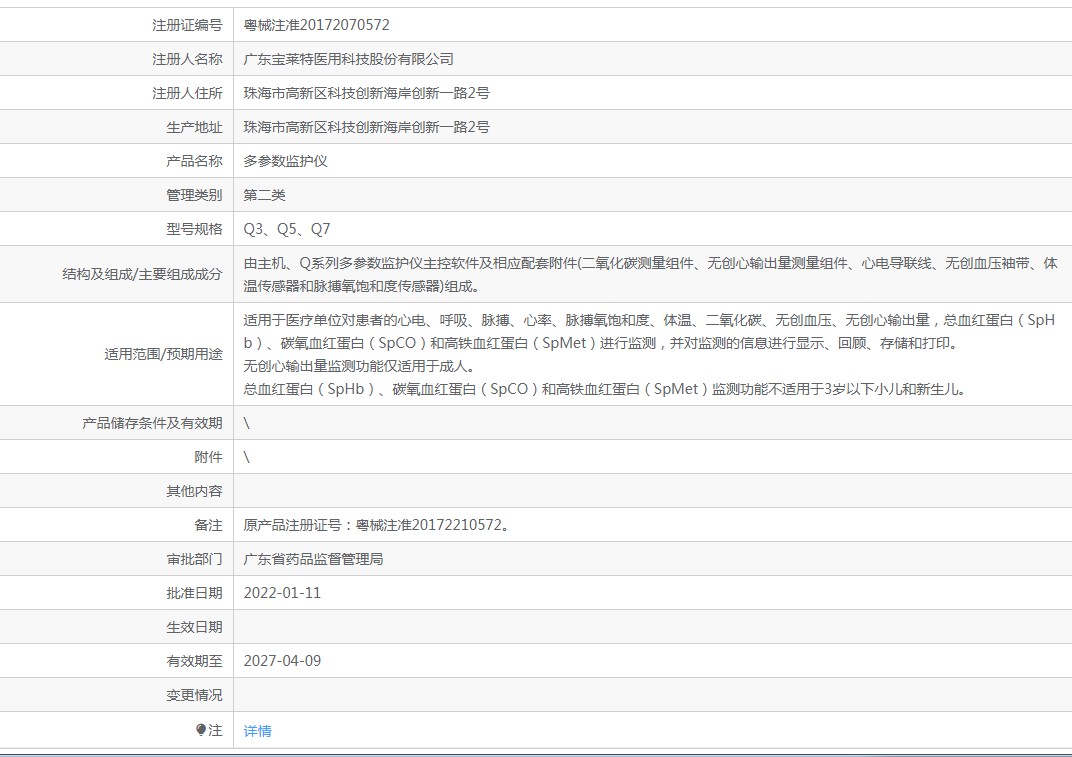This screenshot has height=757, width=1072.
Task: Select the company name 广东宝莱特医用科技股份有限公司
Action: [x=349, y=59]
